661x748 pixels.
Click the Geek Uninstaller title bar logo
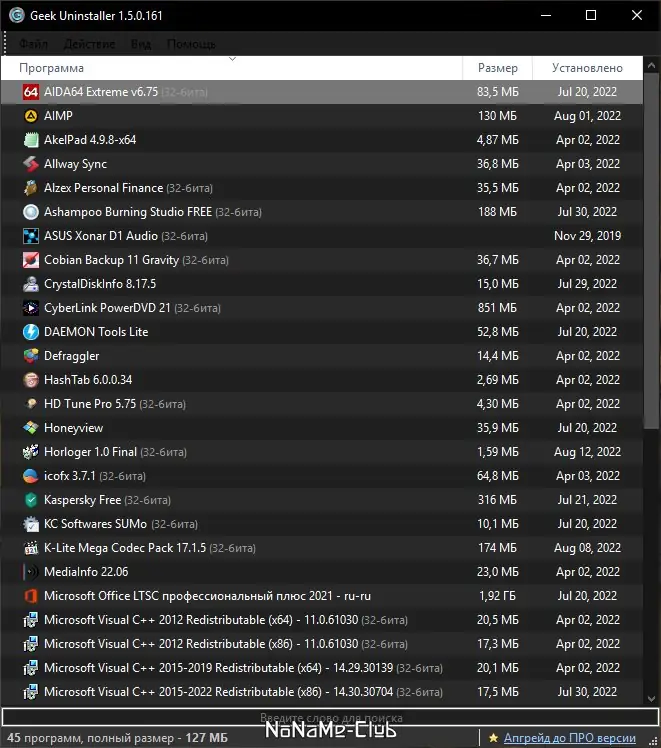click(x=17, y=15)
